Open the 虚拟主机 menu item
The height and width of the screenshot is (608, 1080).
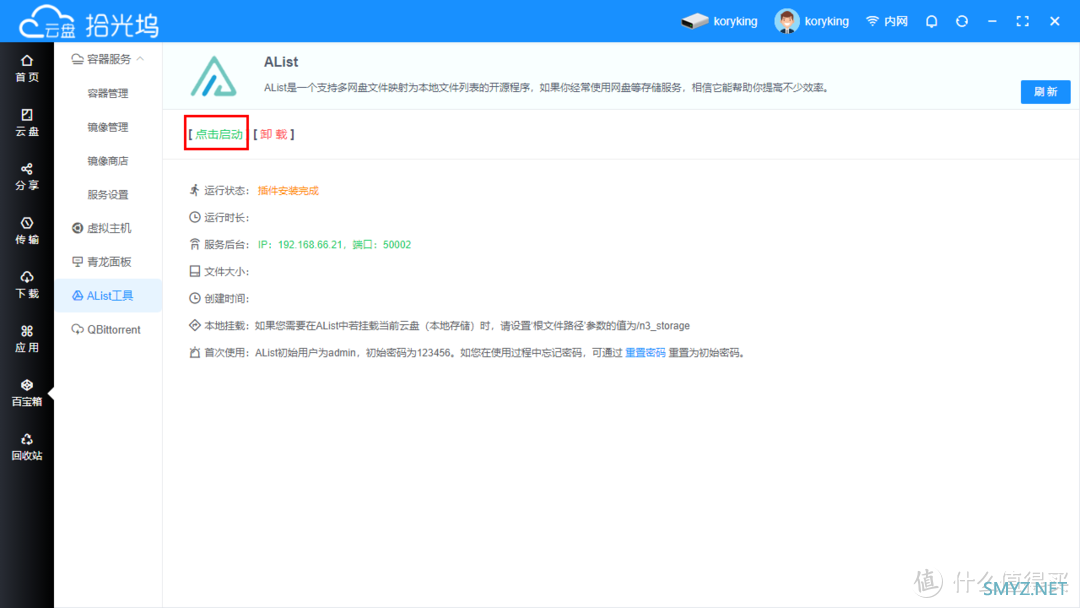coord(102,228)
